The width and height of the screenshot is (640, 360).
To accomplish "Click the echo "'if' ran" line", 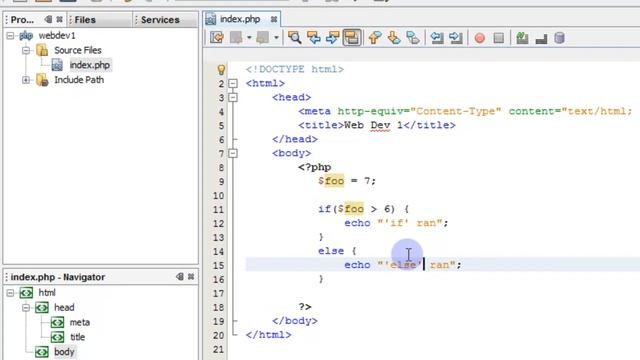I will tap(396, 223).
